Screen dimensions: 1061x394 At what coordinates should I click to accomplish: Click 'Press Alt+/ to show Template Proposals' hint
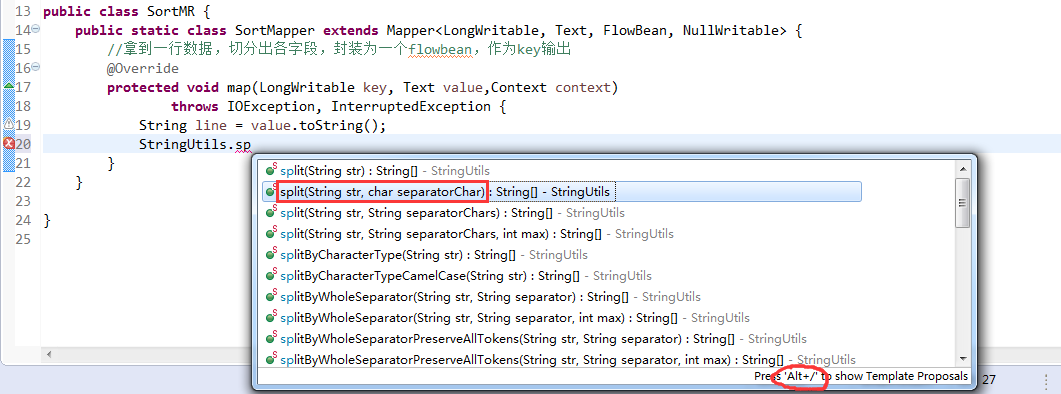861,376
